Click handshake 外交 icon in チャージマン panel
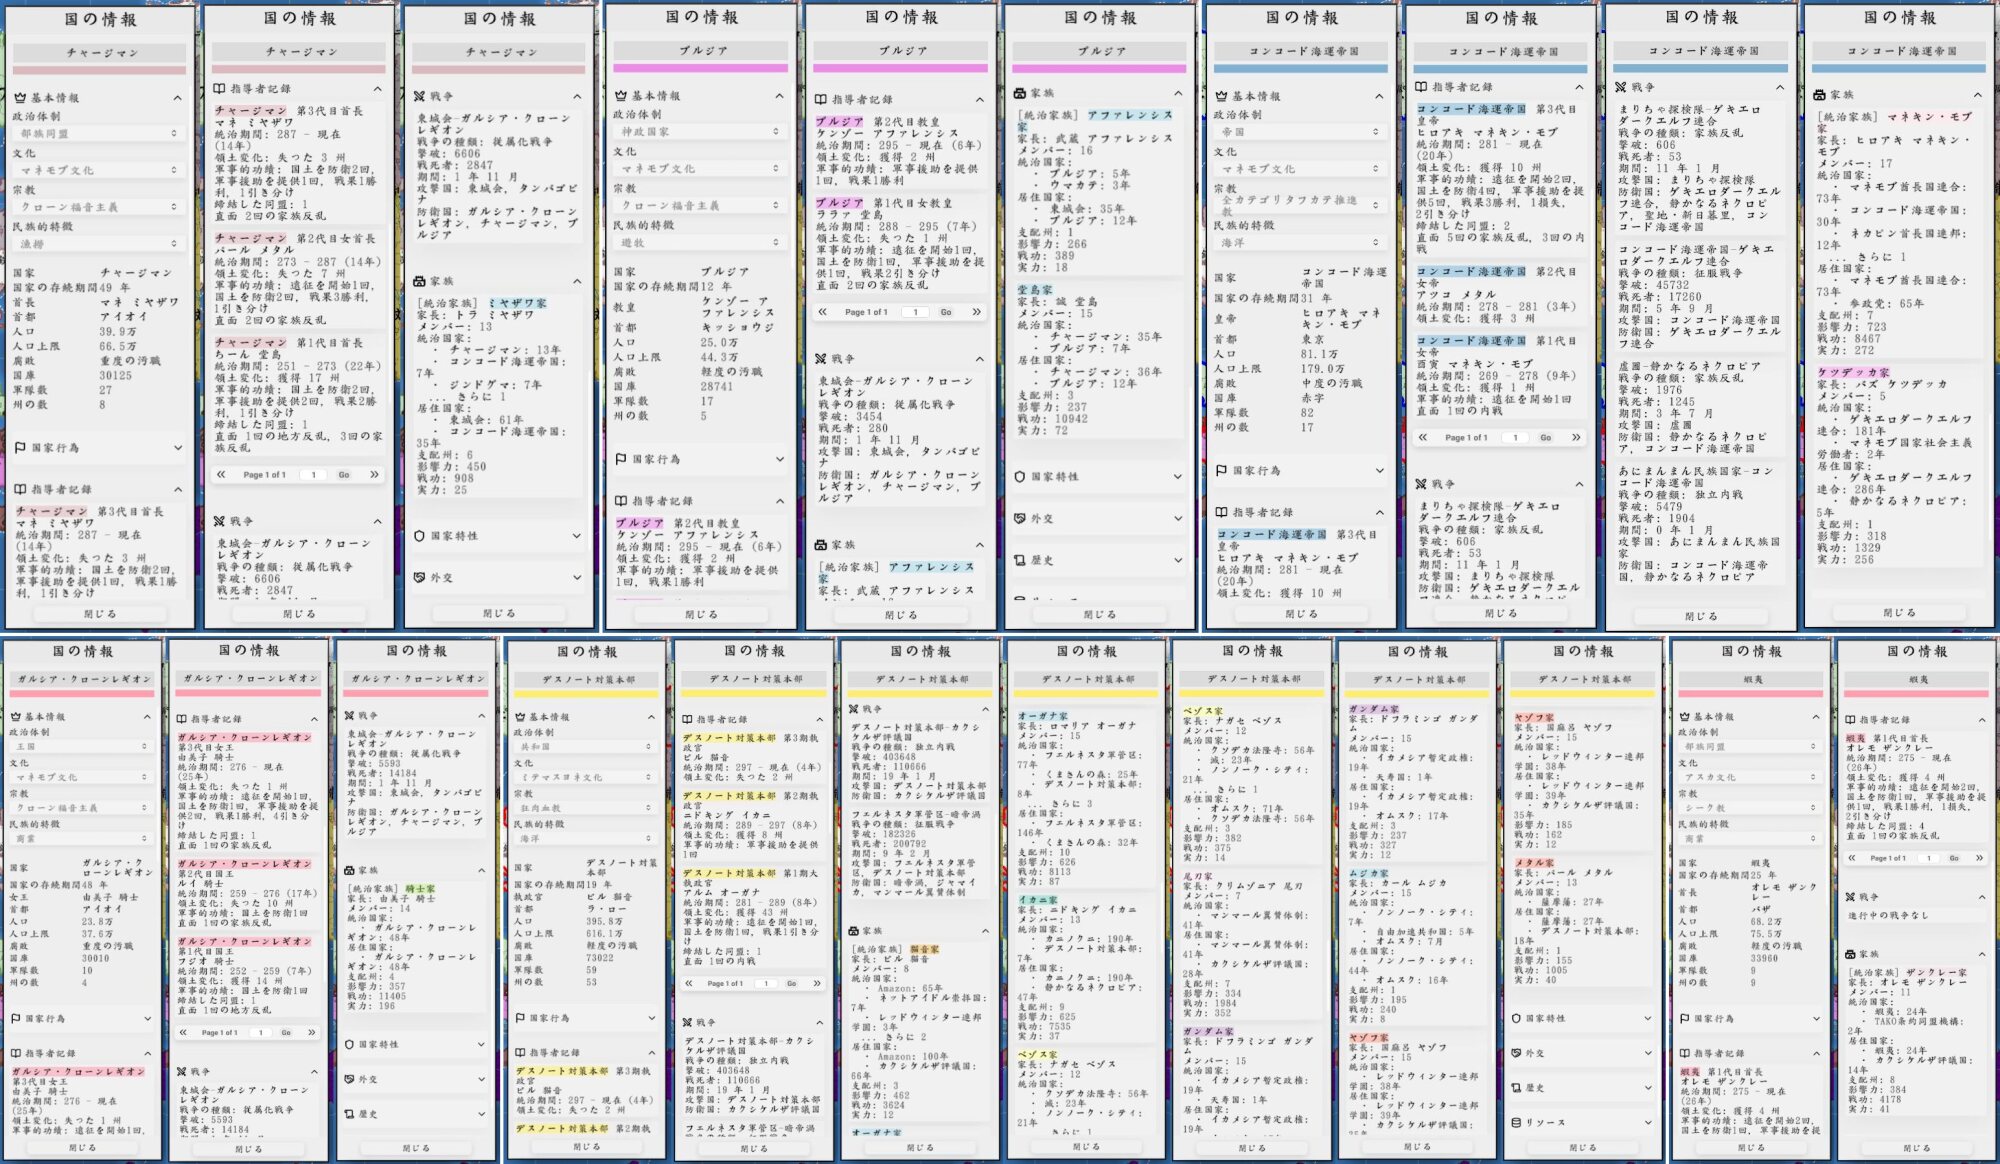 [x=420, y=578]
